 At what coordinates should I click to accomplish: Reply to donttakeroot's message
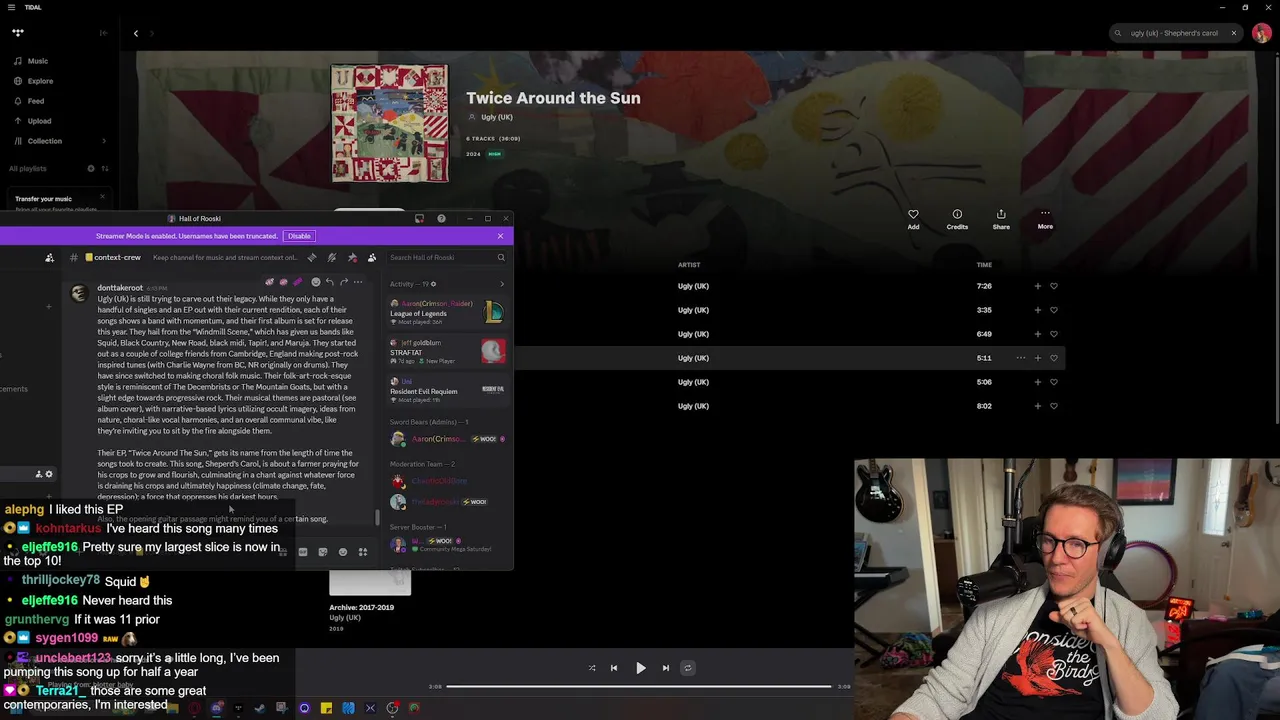(x=329, y=282)
